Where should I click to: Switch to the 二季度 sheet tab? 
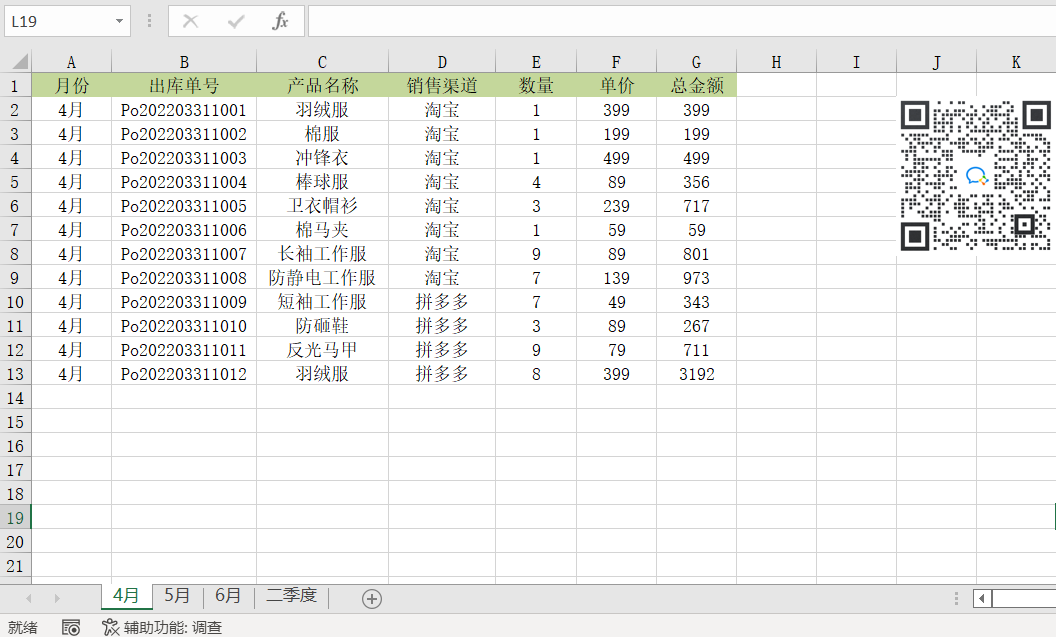tap(292, 596)
